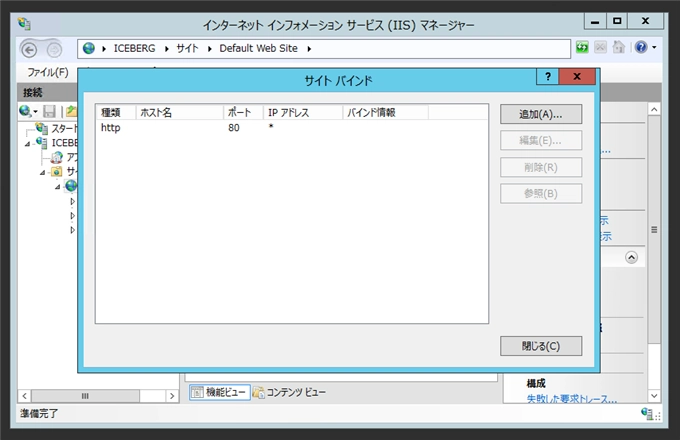Sort by ポート column header
This screenshot has width=680, height=440.
coord(243,113)
